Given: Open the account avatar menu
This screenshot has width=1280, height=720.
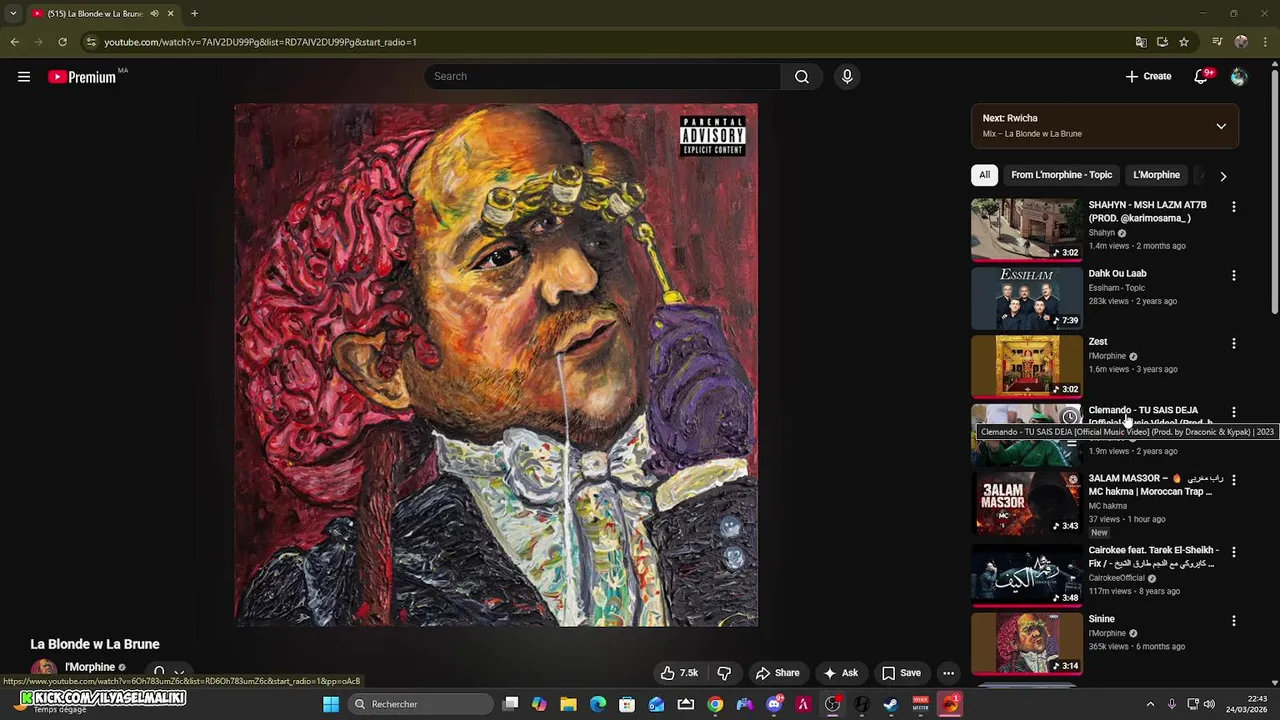Looking at the screenshot, I should [x=1239, y=77].
